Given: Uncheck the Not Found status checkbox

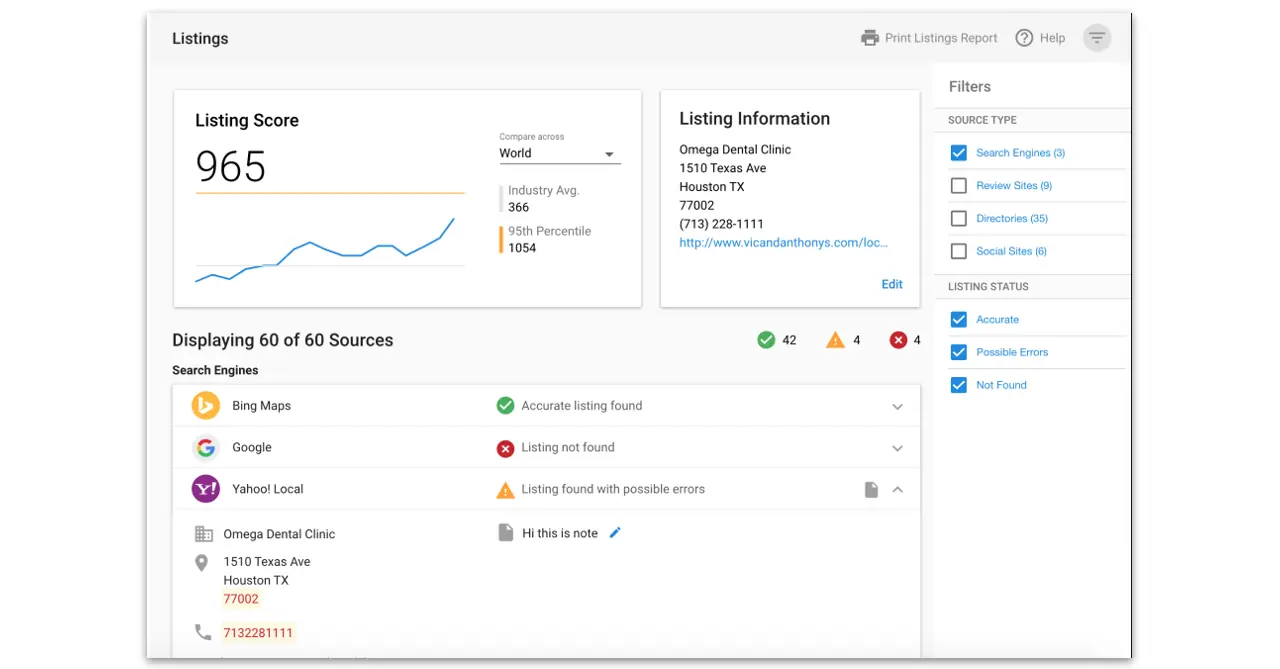Looking at the screenshot, I should 959,385.
